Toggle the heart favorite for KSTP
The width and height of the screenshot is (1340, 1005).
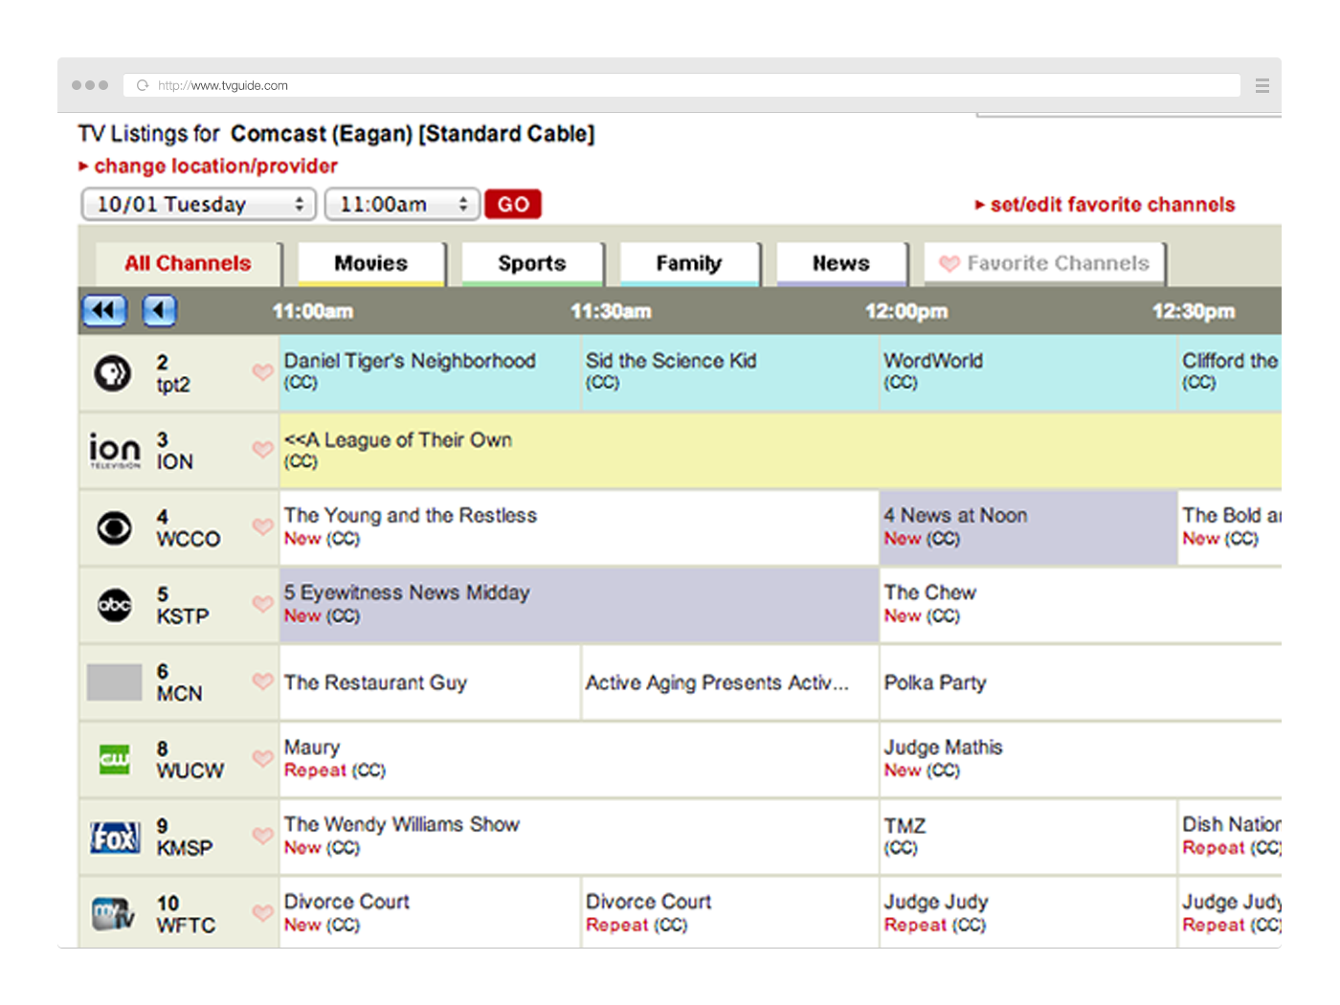(262, 605)
